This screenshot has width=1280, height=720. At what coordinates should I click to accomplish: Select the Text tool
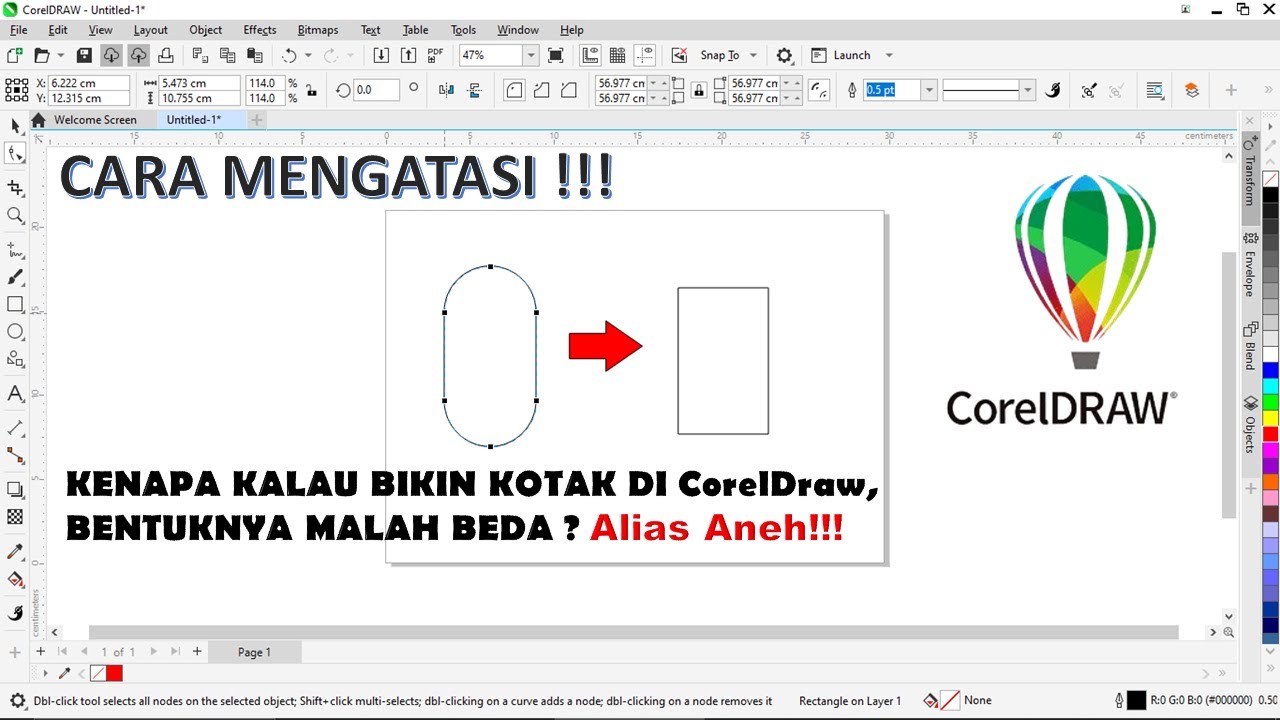click(15, 393)
